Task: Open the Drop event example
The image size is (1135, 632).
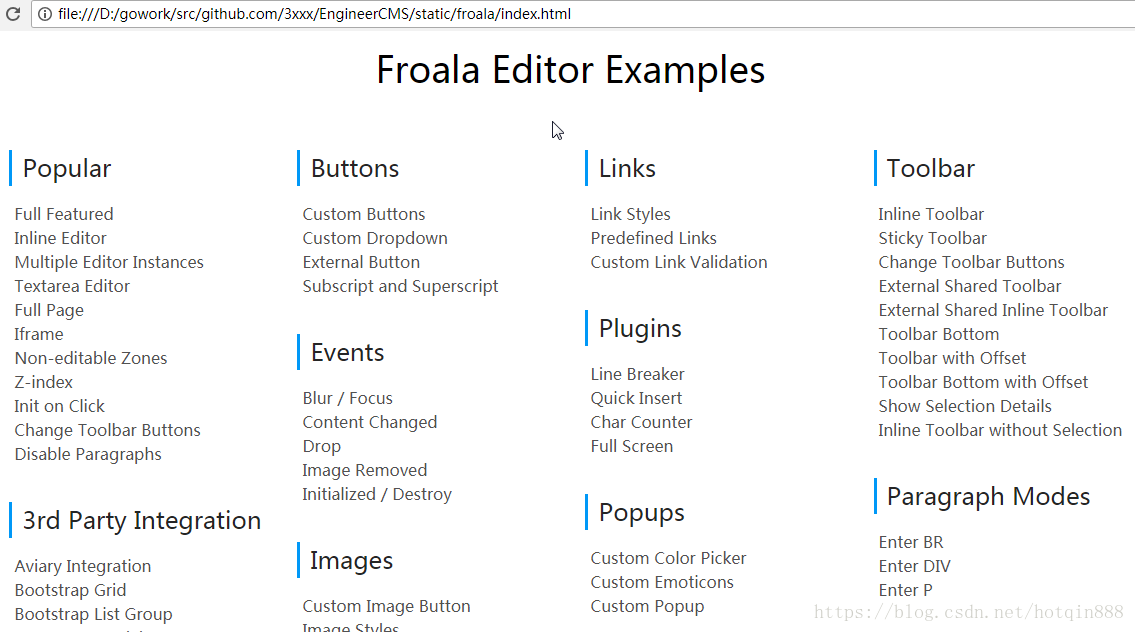Action: click(321, 446)
